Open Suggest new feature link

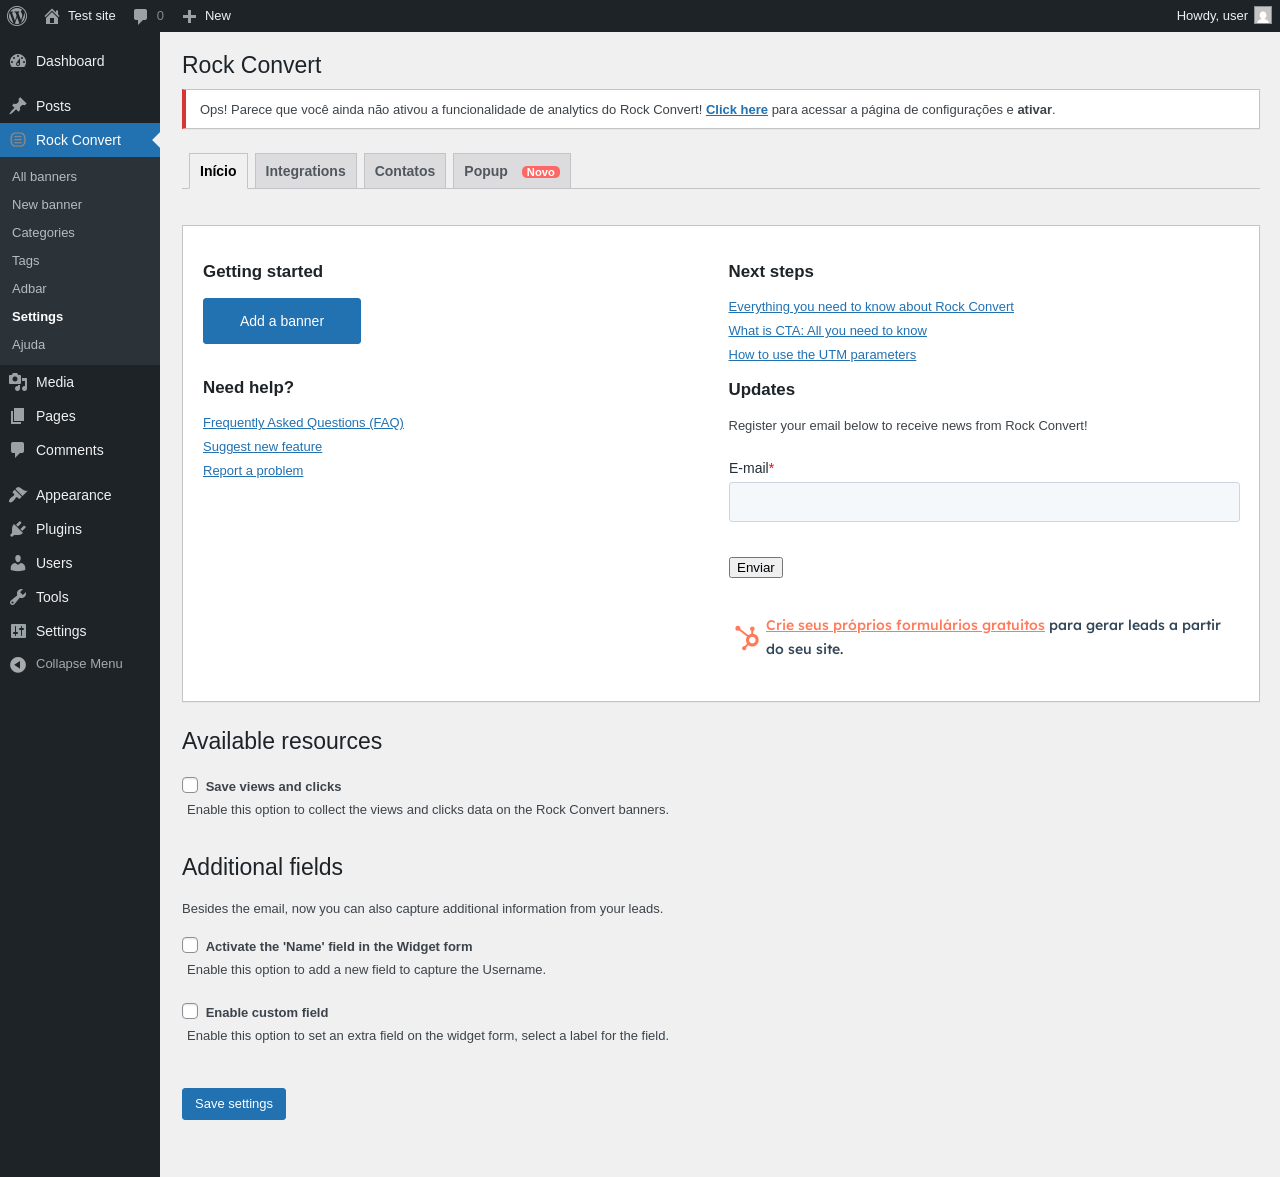pyautogui.click(x=262, y=447)
